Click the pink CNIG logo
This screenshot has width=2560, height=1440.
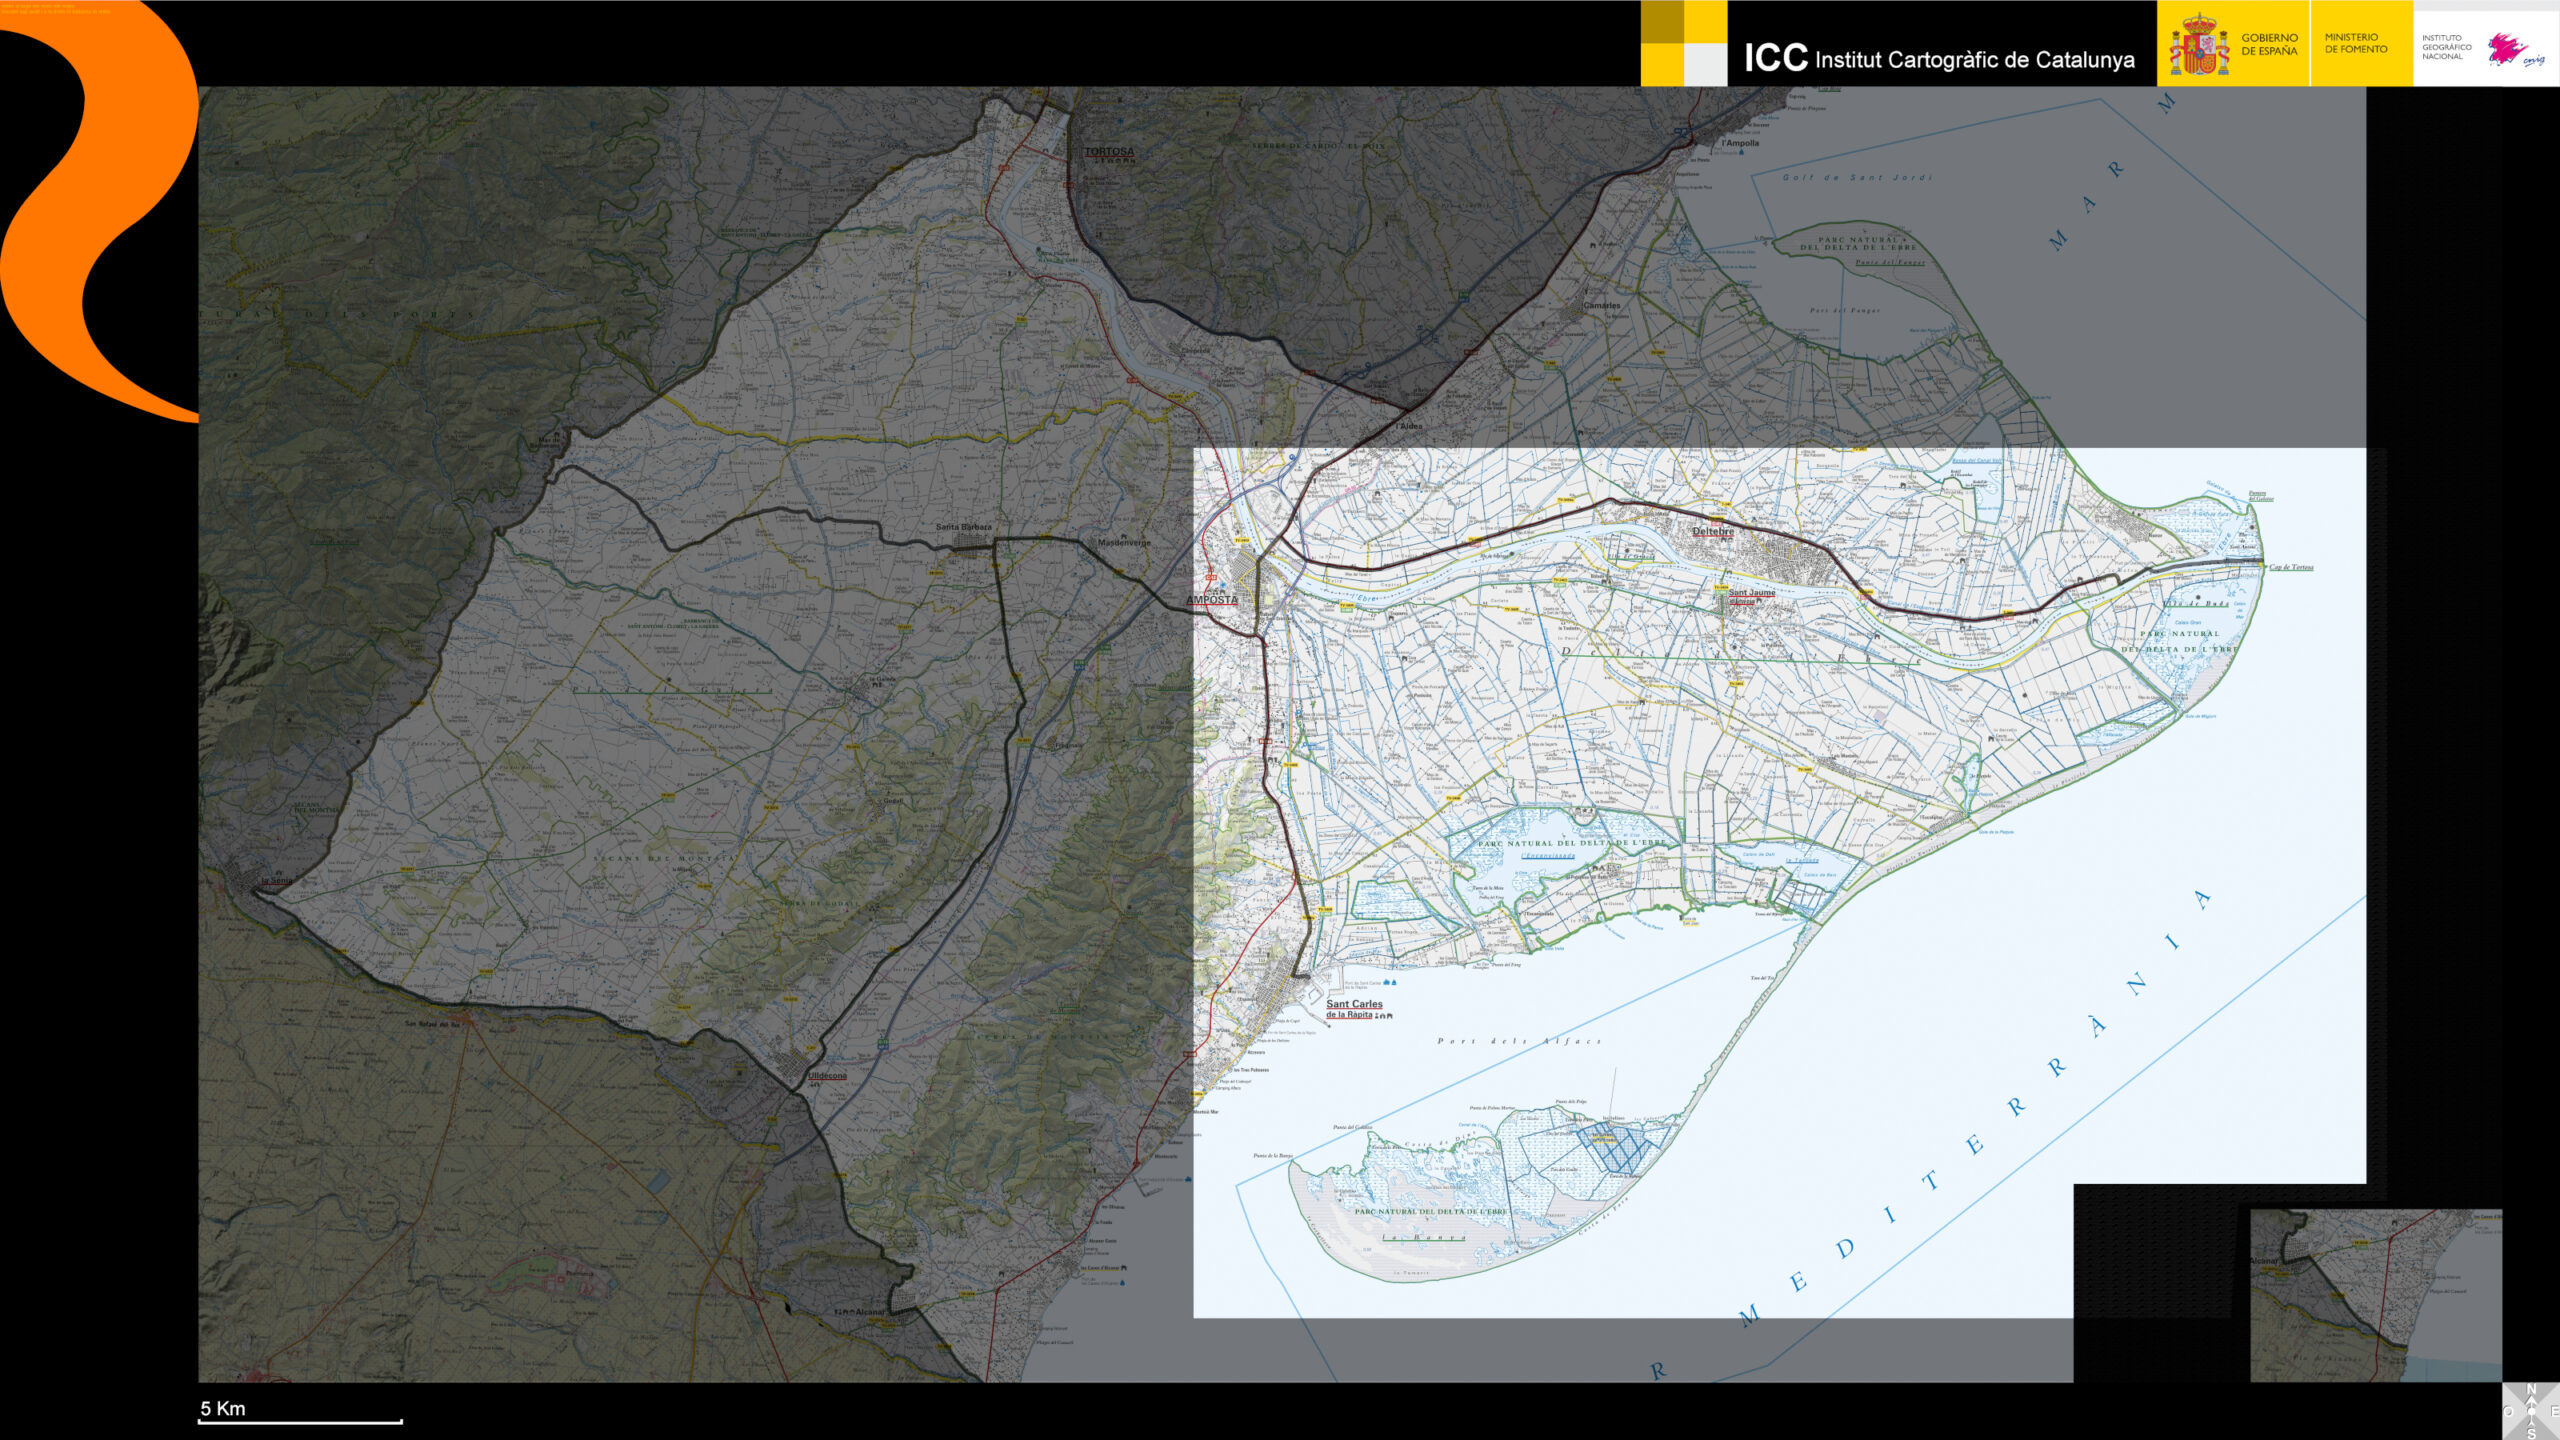[x=2507, y=49]
